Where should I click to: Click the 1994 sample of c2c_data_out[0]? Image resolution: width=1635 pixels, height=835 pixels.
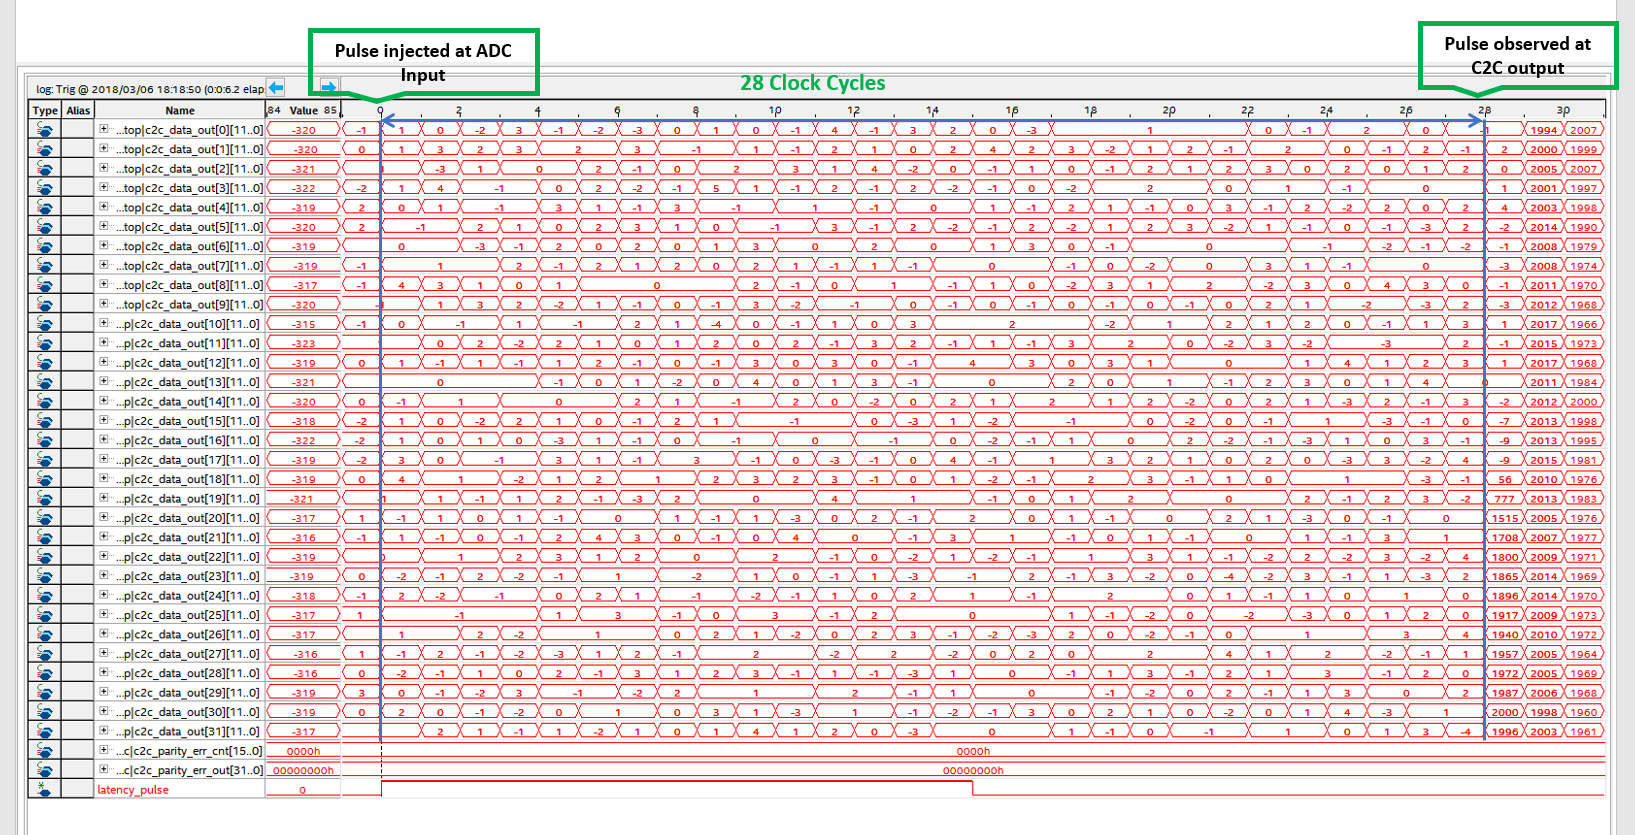(1543, 130)
